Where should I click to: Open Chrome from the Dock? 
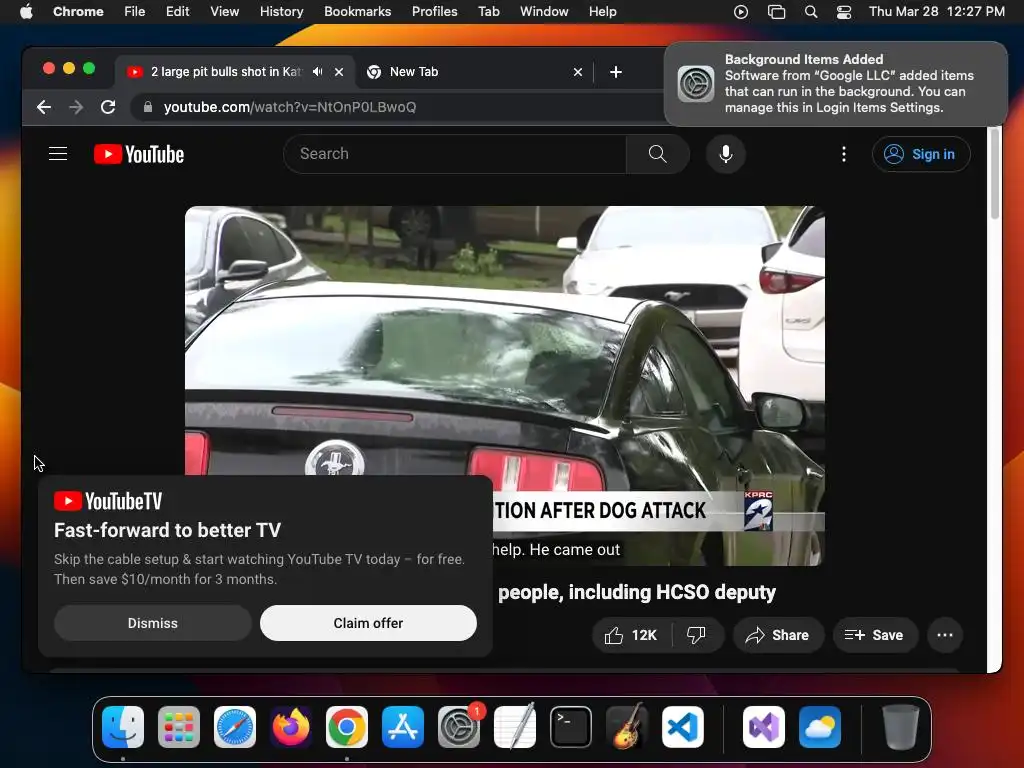coord(347,727)
